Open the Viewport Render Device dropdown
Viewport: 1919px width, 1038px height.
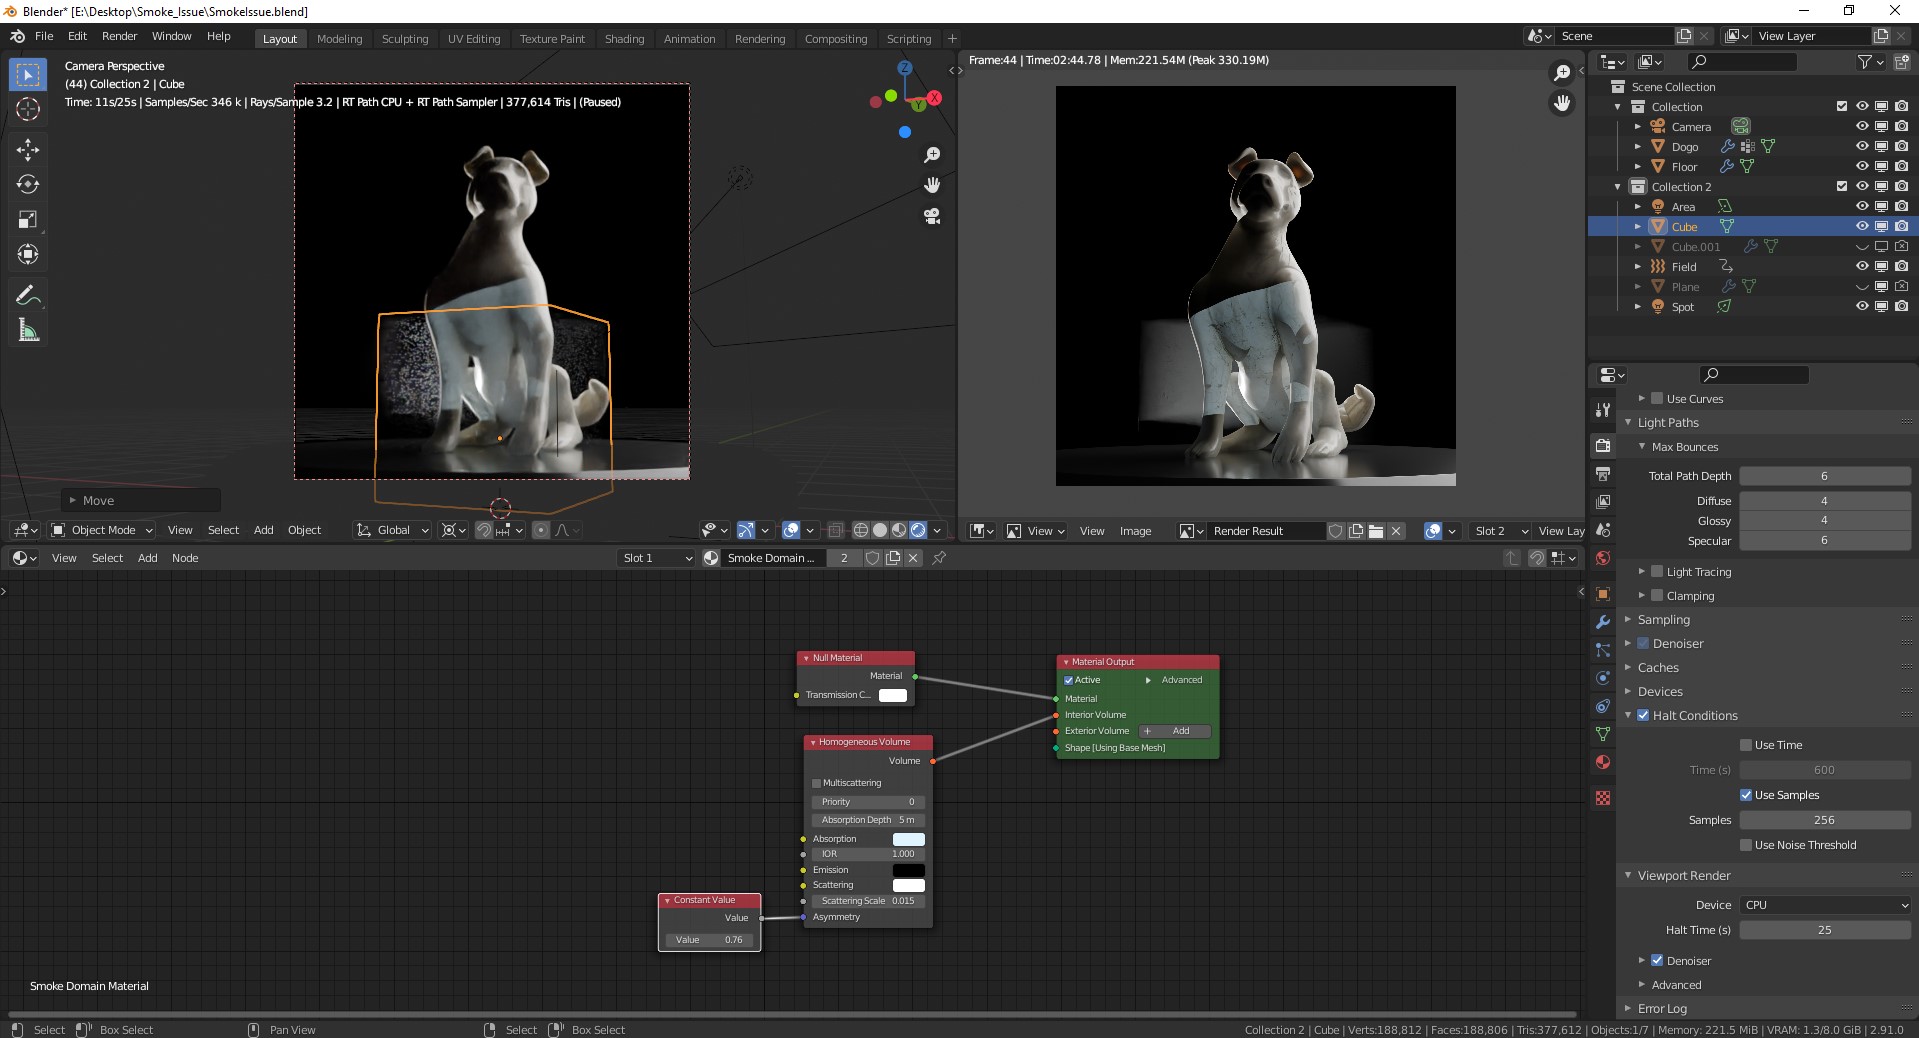point(1825,905)
